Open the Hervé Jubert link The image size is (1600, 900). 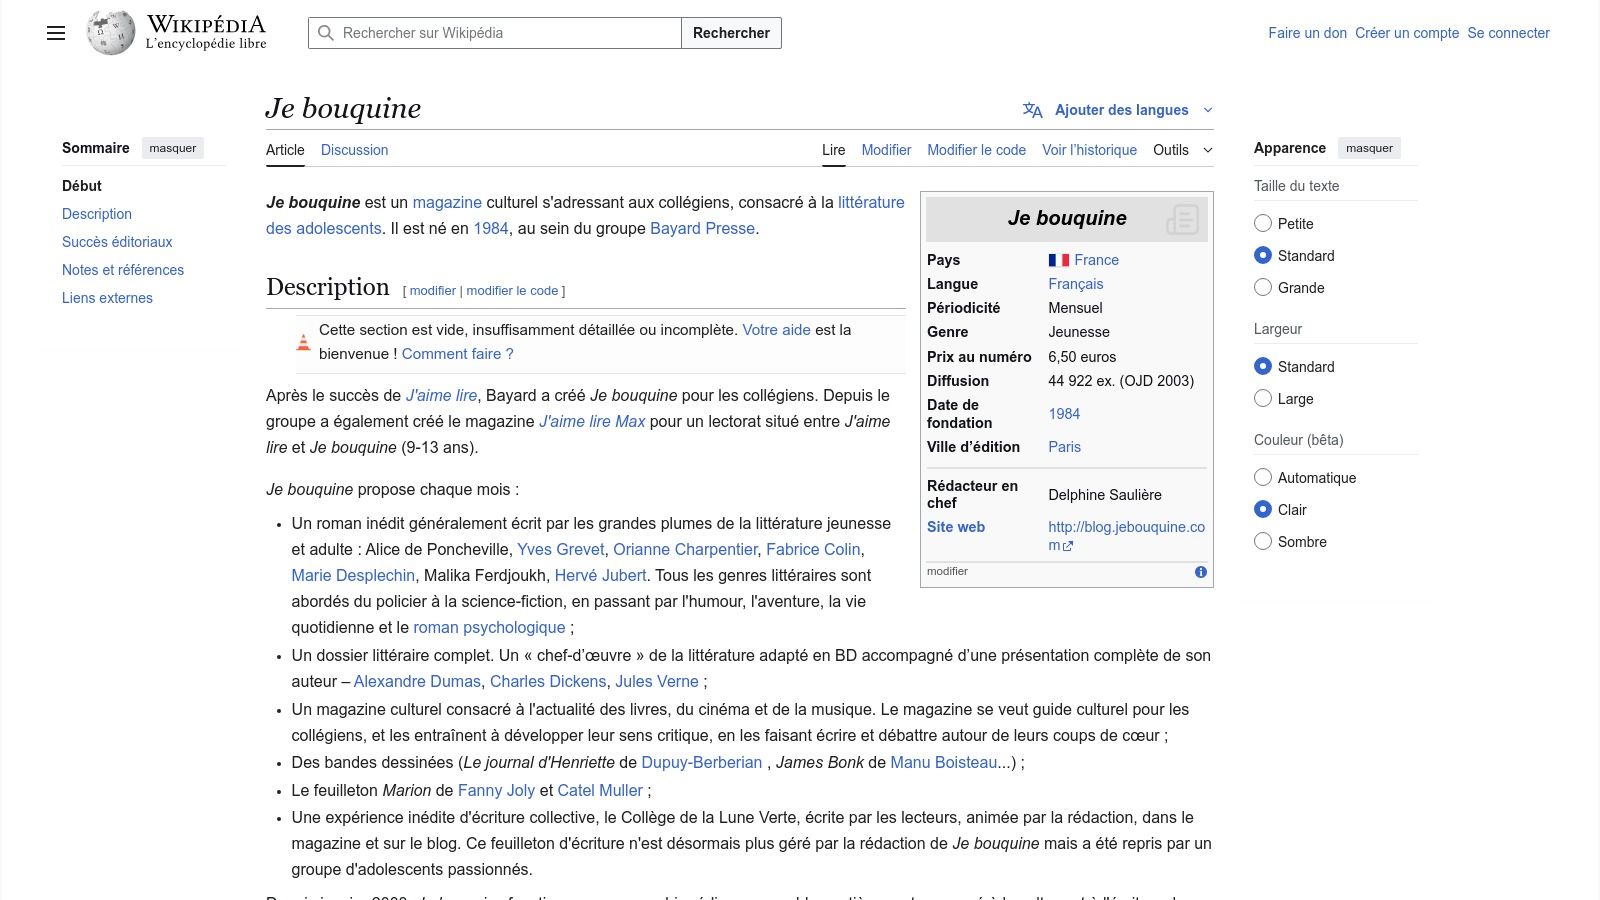pos(600,576)
